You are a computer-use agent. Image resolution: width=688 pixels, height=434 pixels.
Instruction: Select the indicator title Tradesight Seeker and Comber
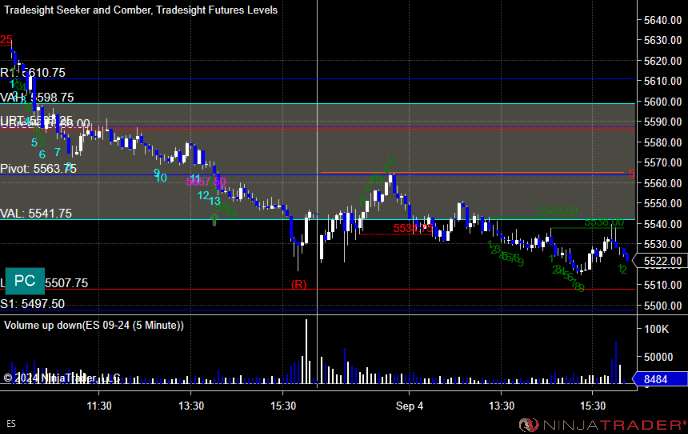[x=77, y=10]
